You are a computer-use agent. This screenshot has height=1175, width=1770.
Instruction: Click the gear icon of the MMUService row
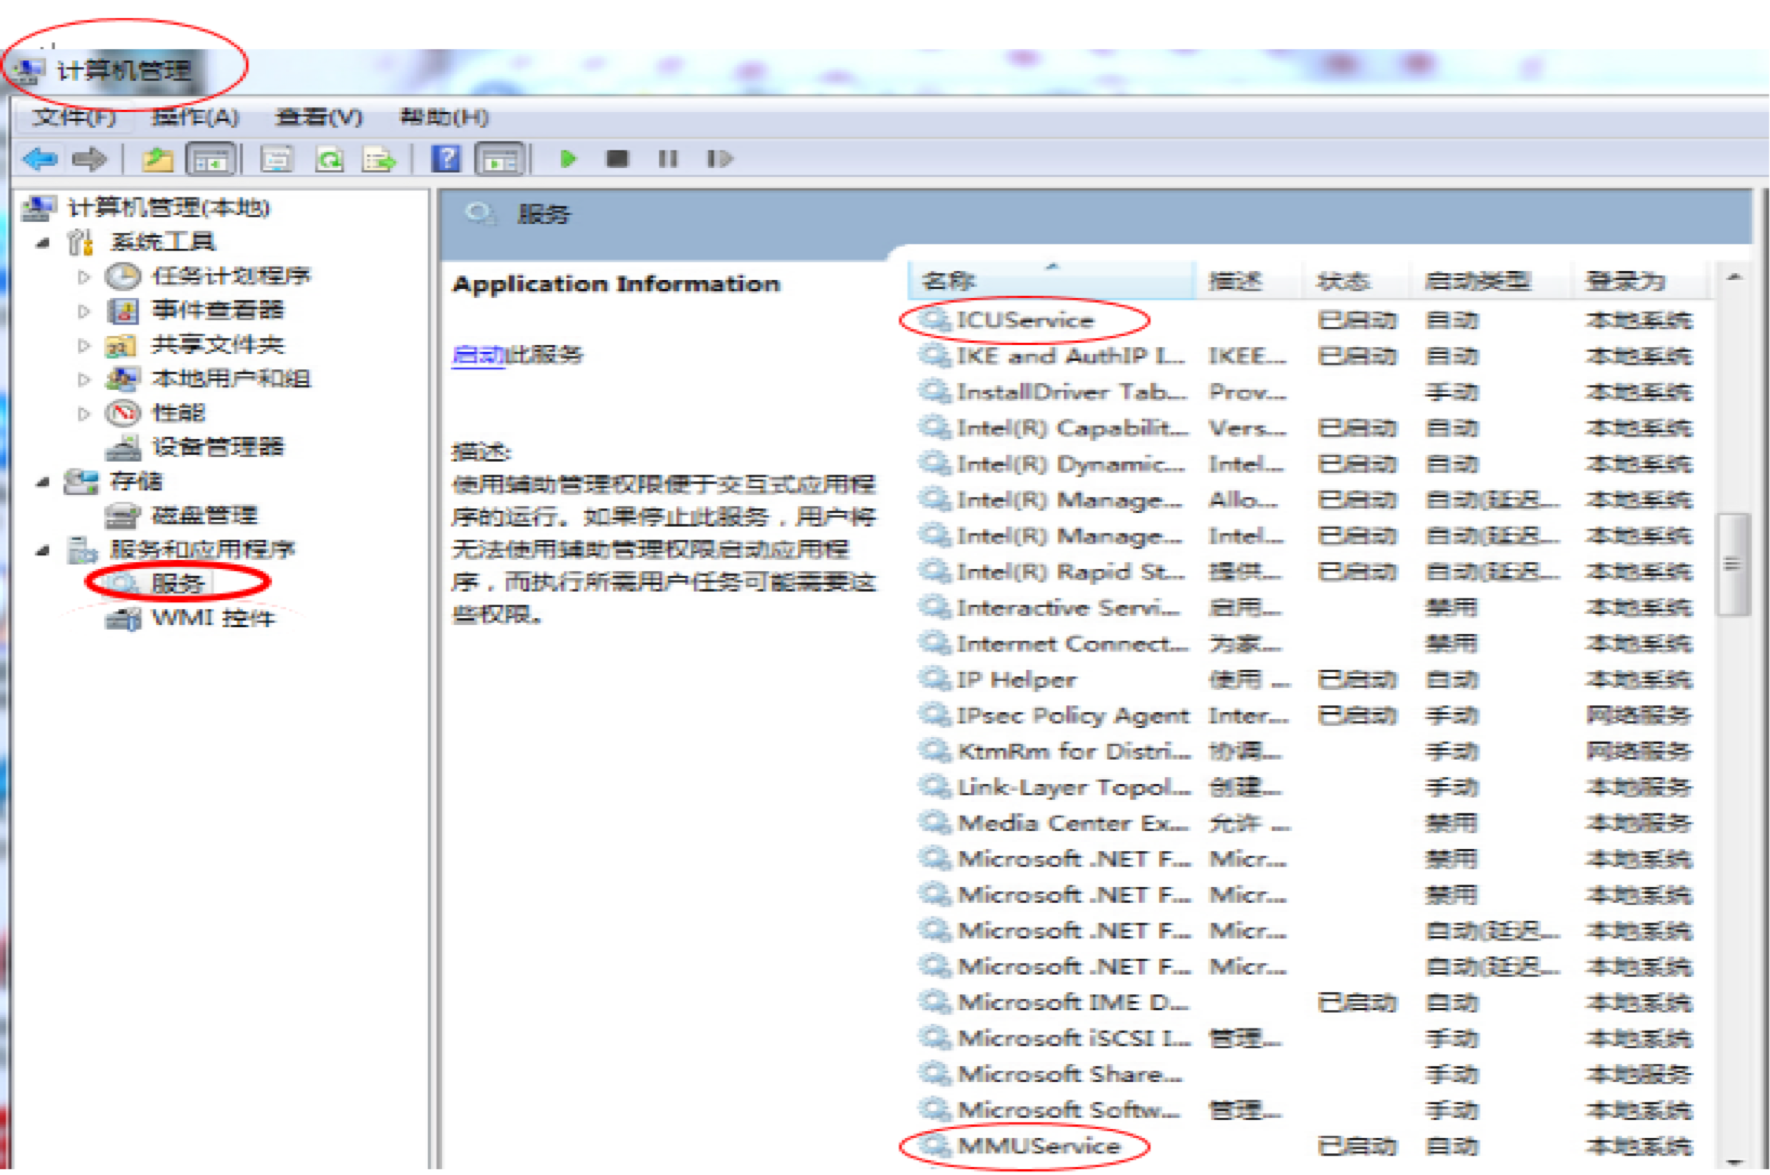(x=934, y=1145)
